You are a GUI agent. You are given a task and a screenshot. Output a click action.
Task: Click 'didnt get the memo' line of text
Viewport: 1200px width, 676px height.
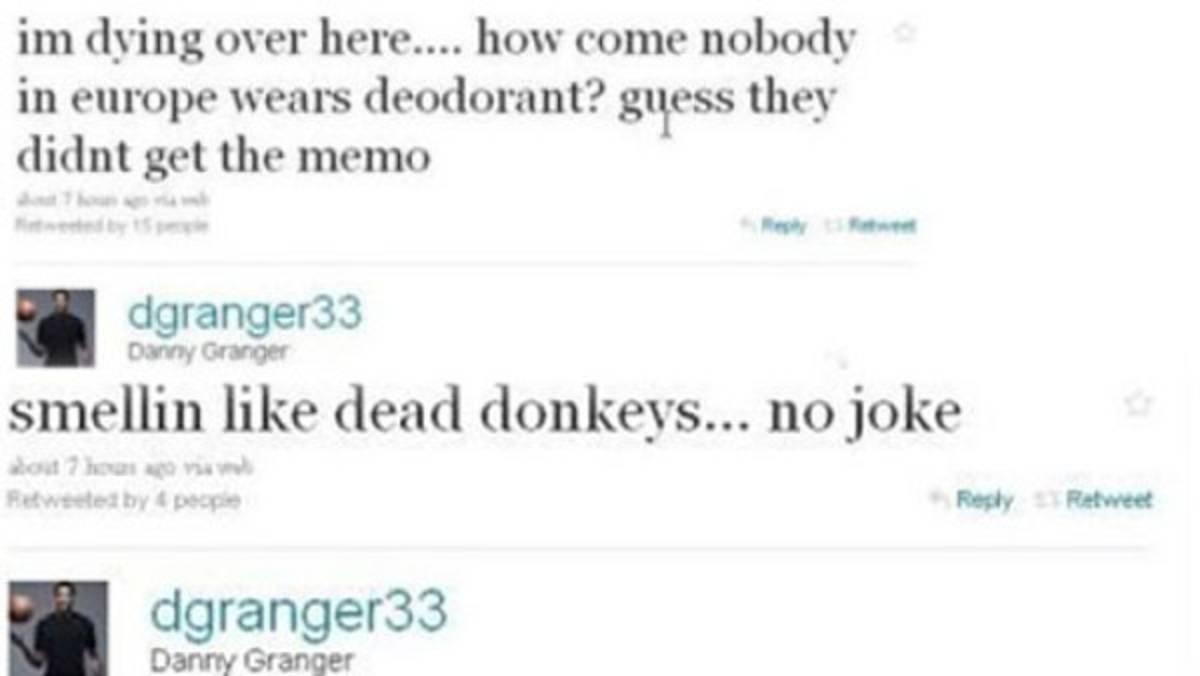point(224,157)
